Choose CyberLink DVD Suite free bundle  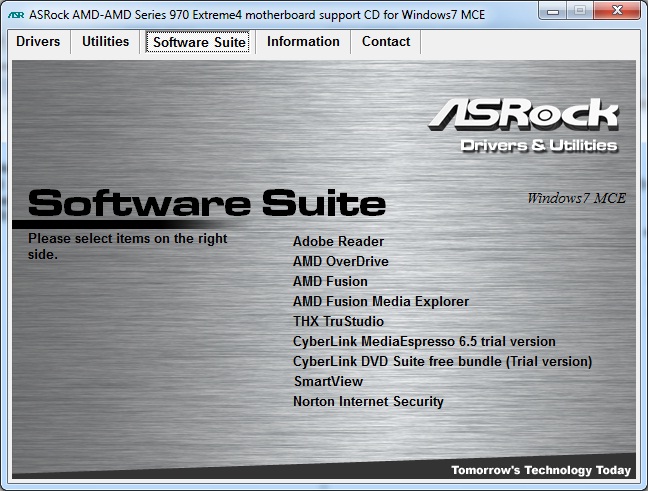tap(442, 361)
